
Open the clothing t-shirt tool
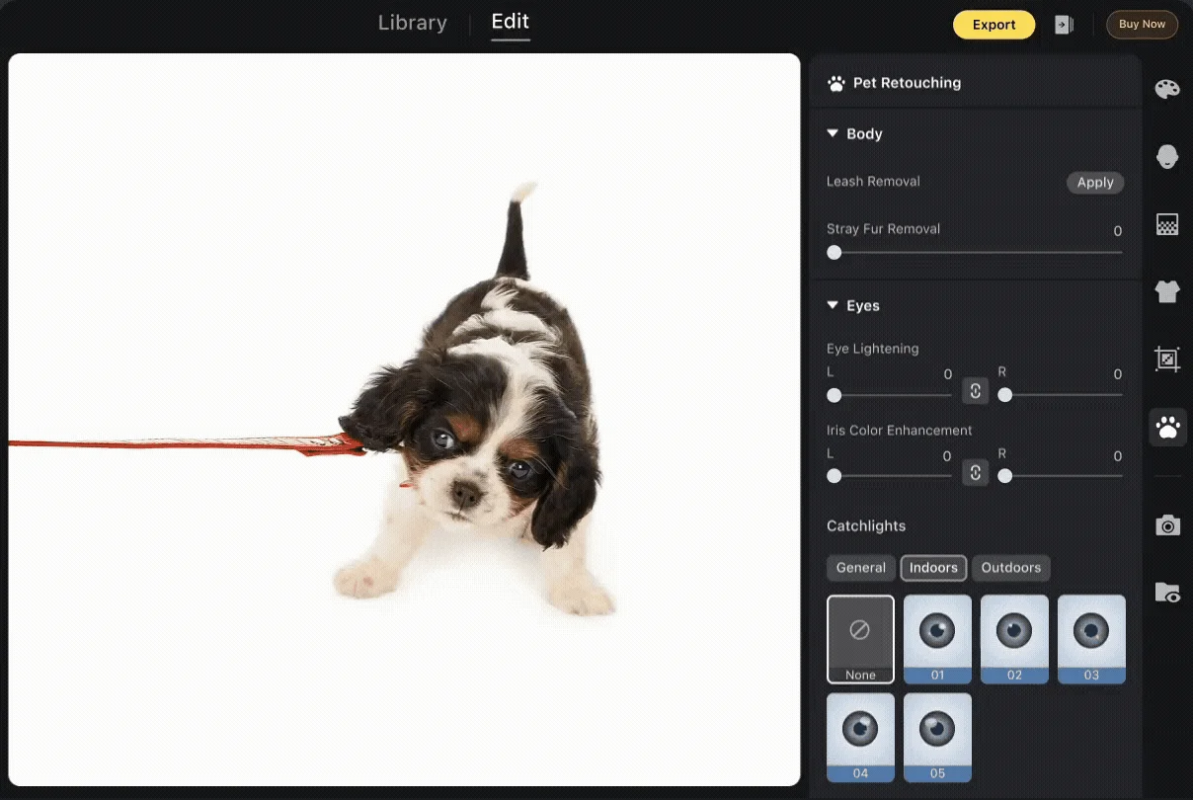[x=1167, y=291]
